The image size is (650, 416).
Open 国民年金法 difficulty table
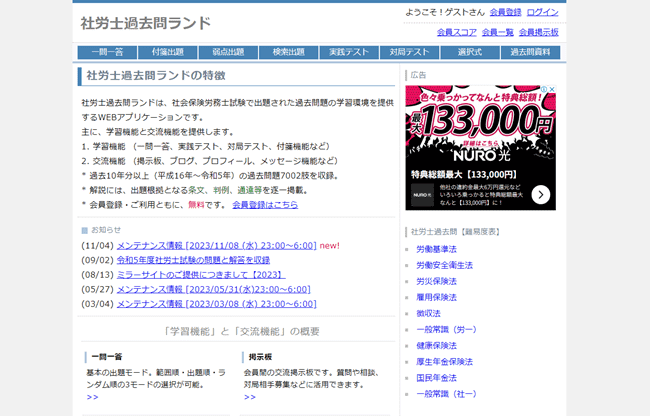[x=436, y=378]
